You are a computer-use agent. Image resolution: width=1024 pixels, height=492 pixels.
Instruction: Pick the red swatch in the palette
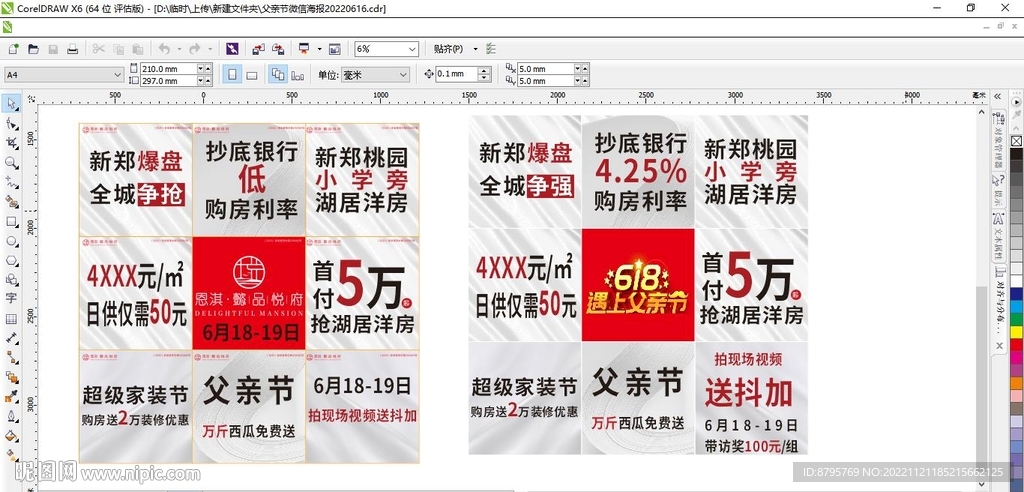coord(1016,344)
